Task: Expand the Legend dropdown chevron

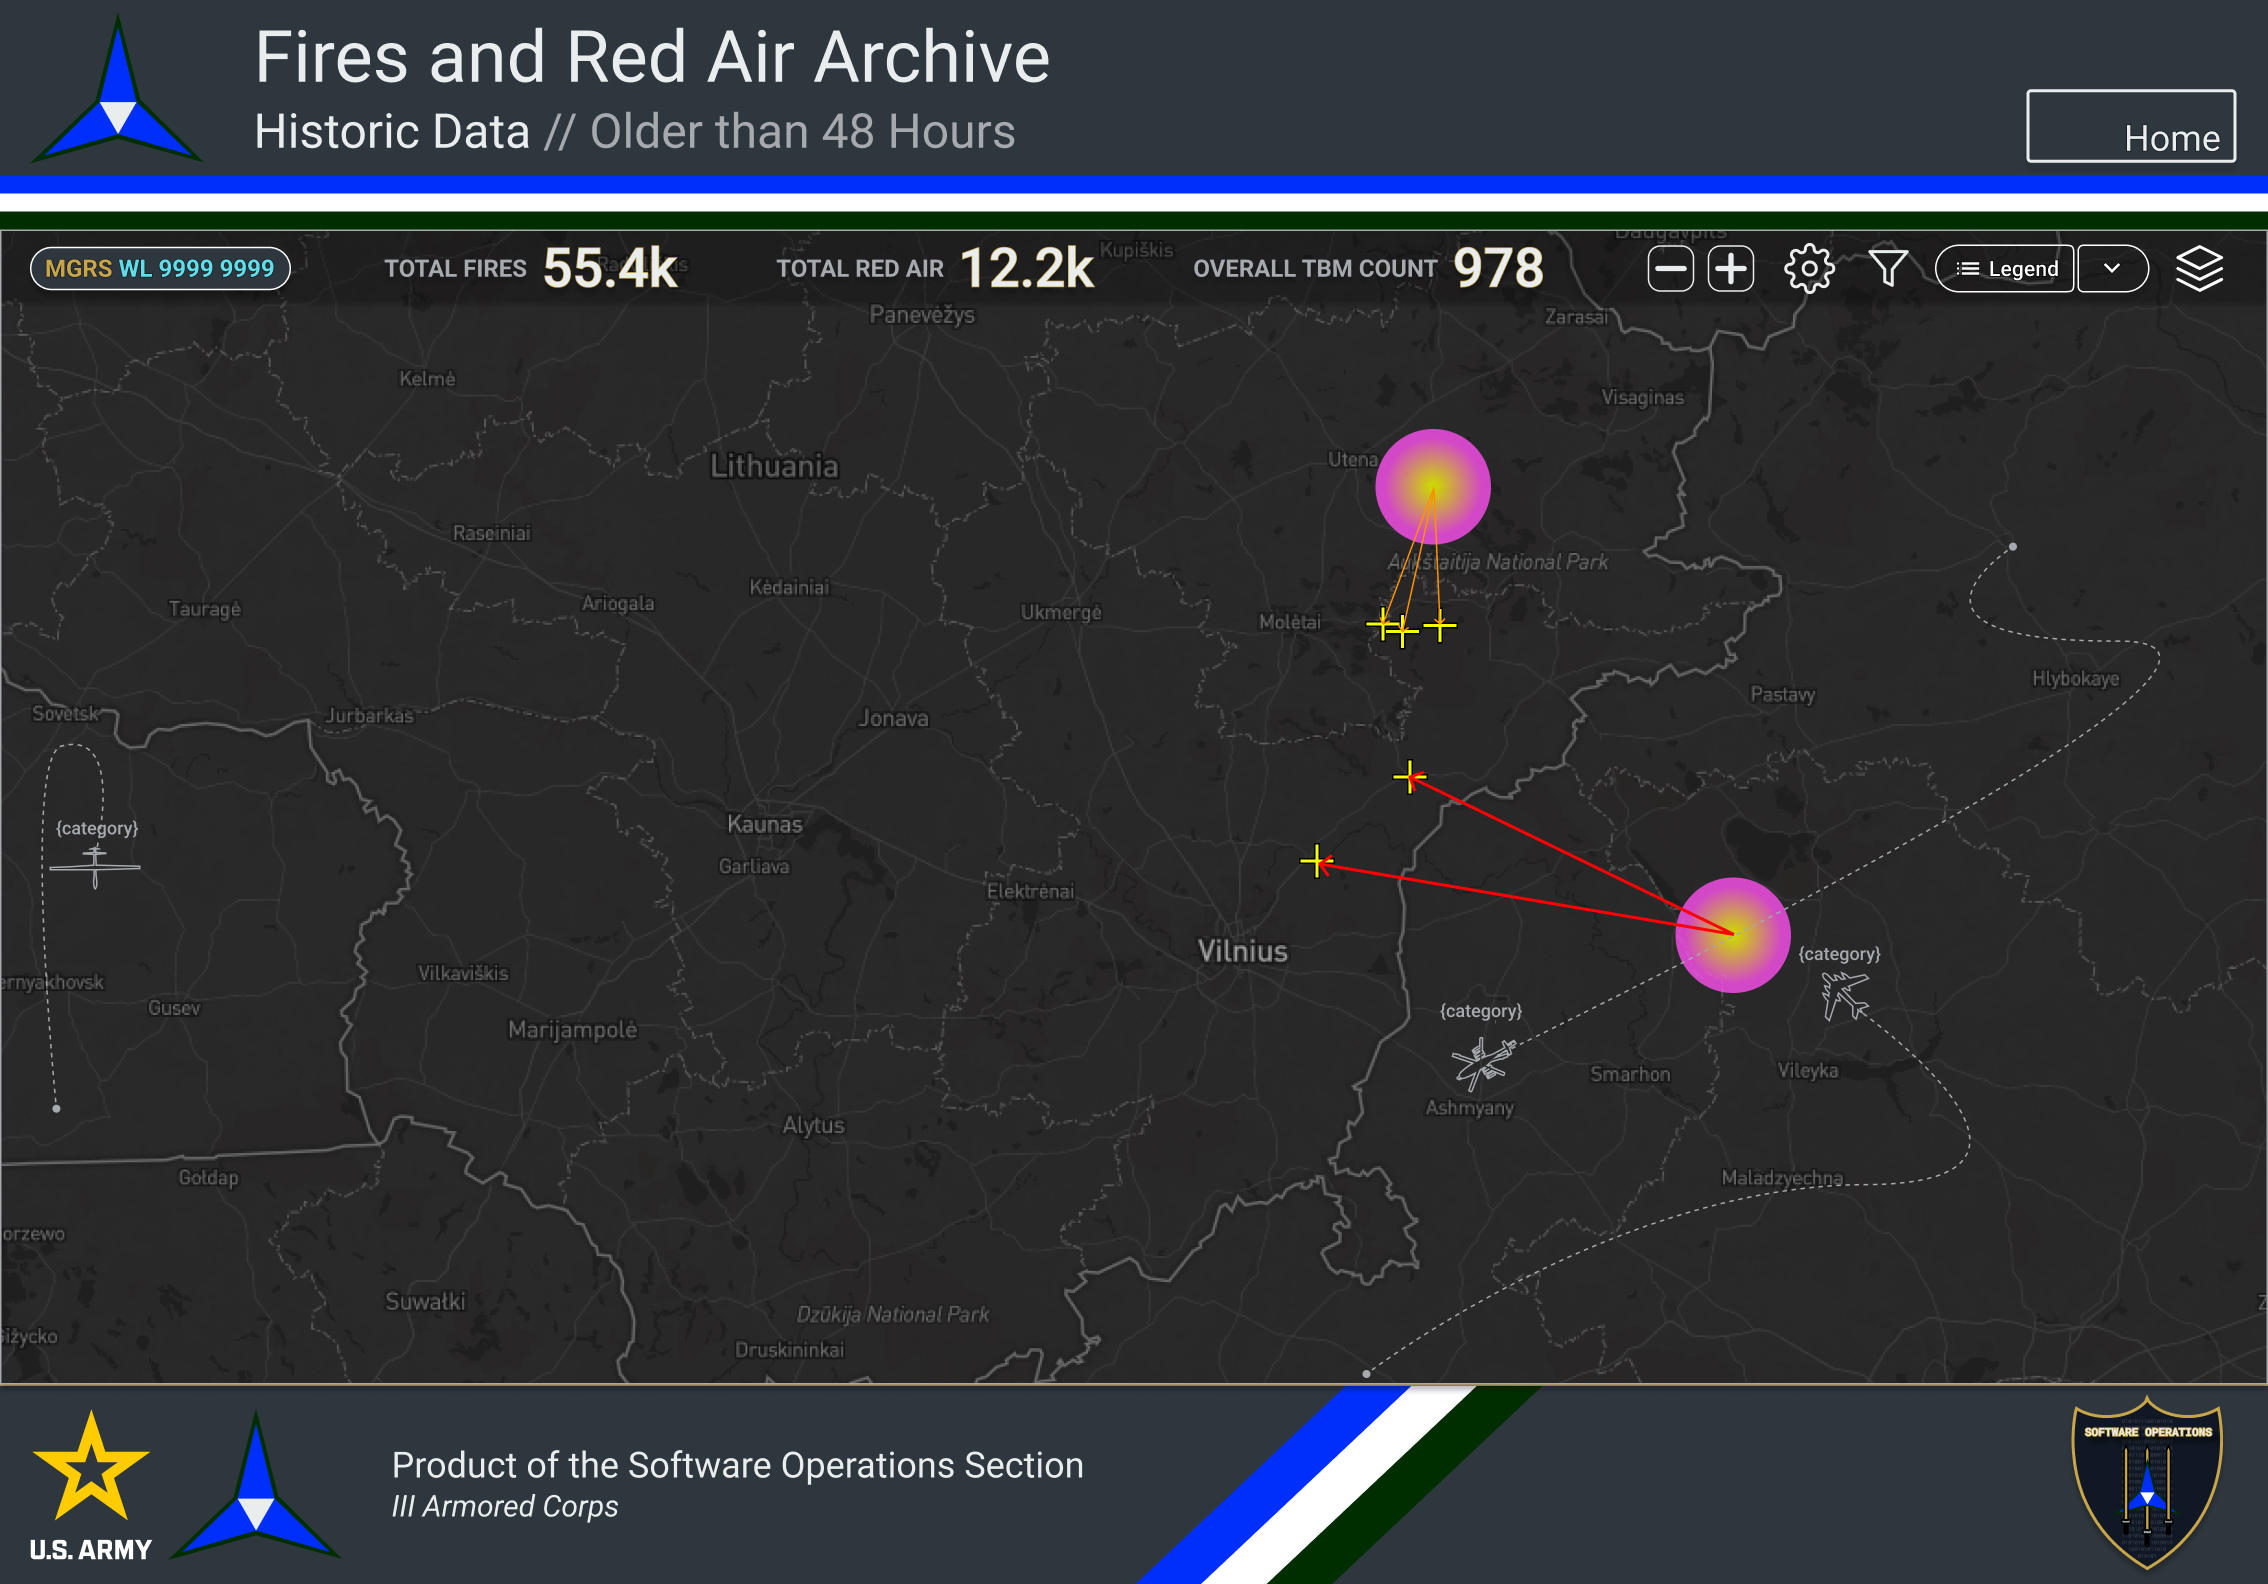Action: coord(2112,268)
